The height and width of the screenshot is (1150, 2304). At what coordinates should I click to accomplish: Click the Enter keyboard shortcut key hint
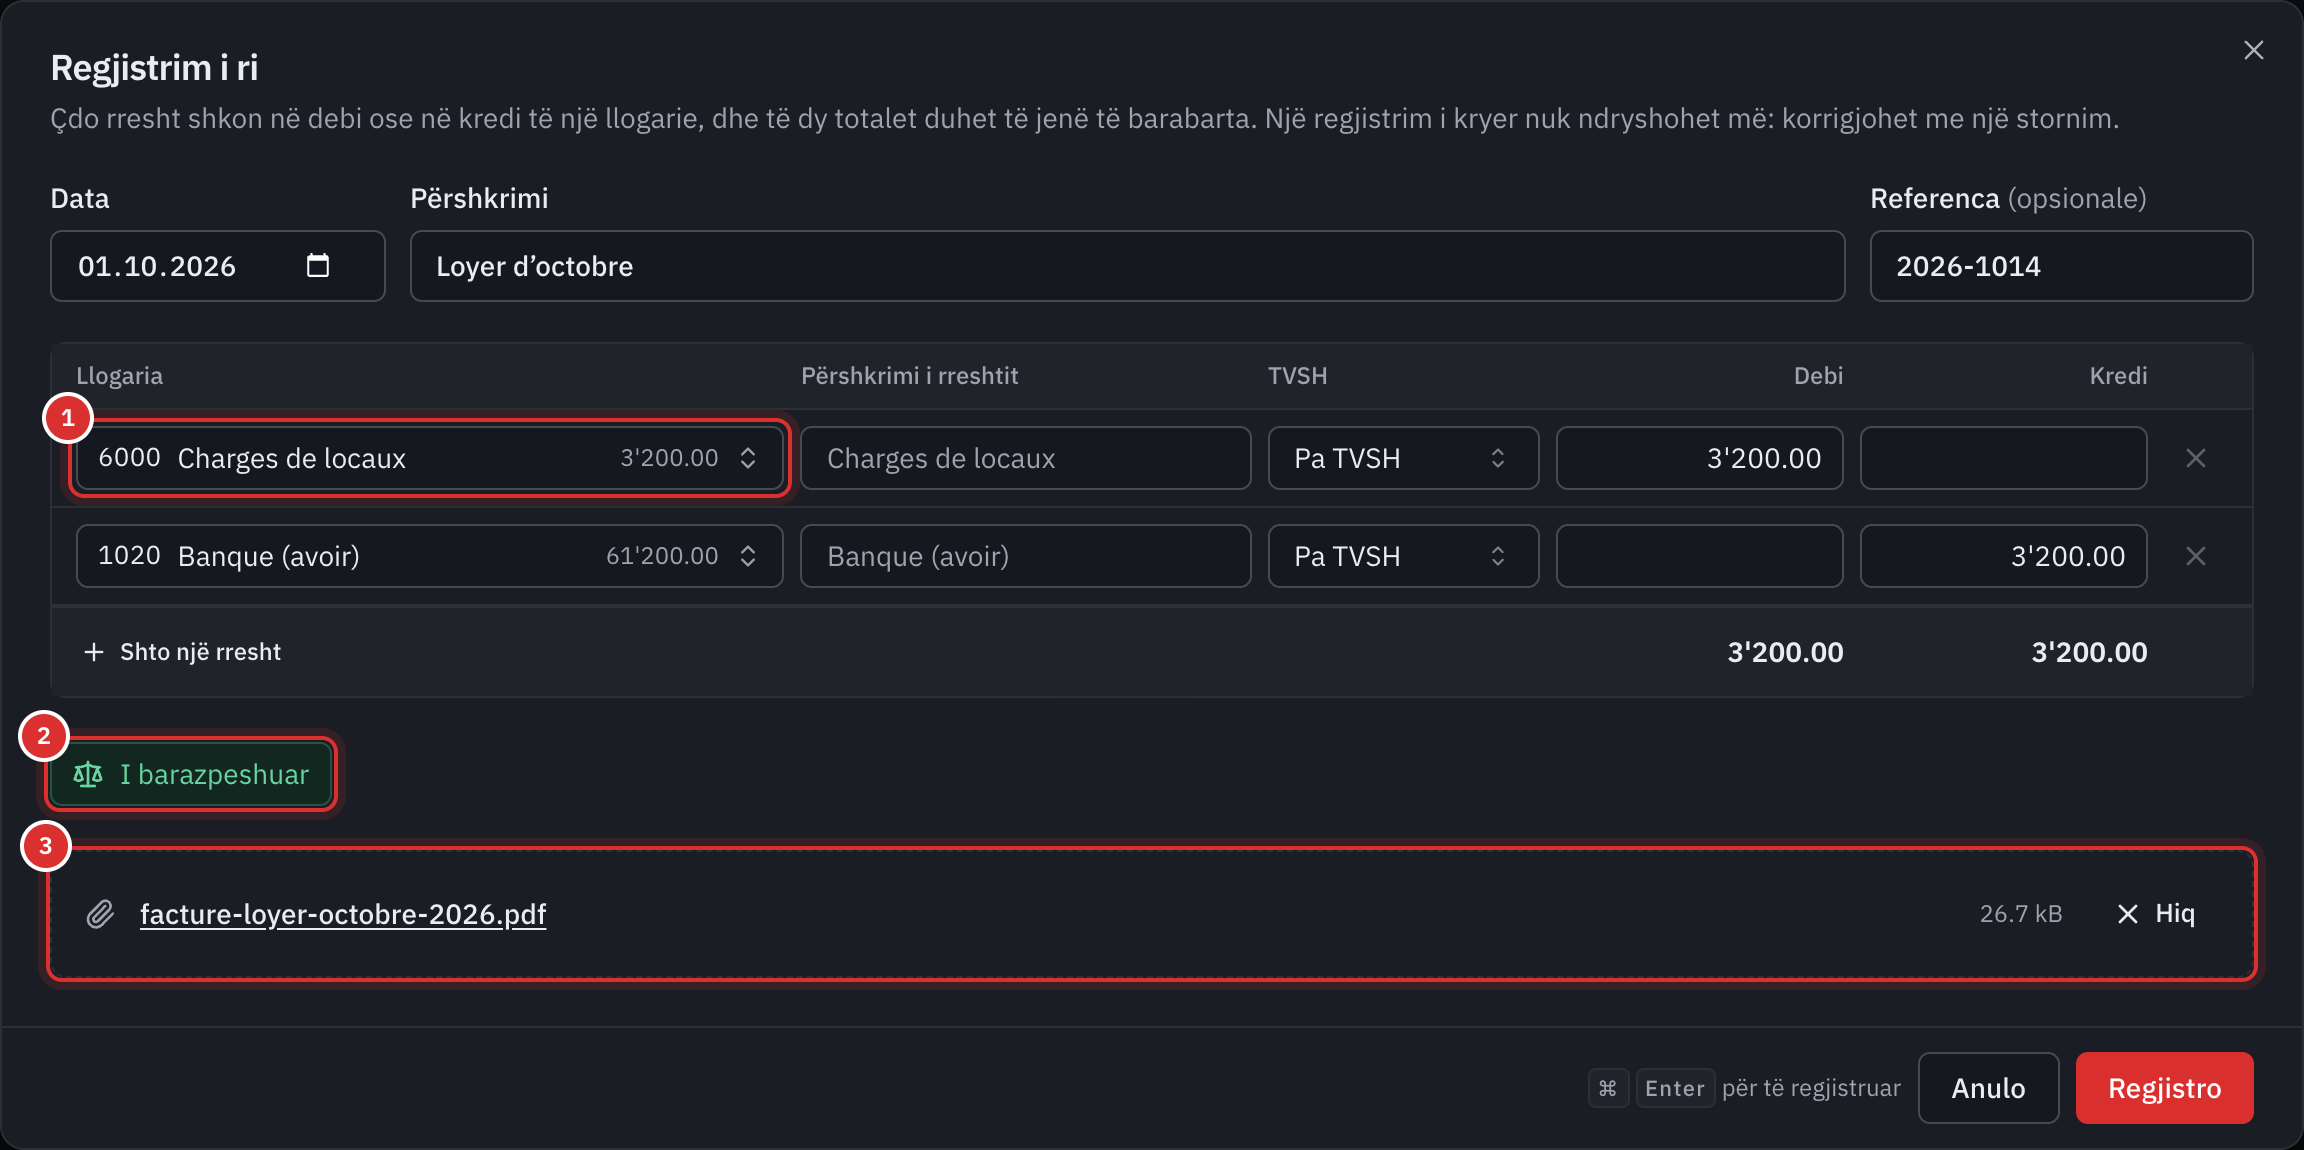click(x=1675, y=1088)
